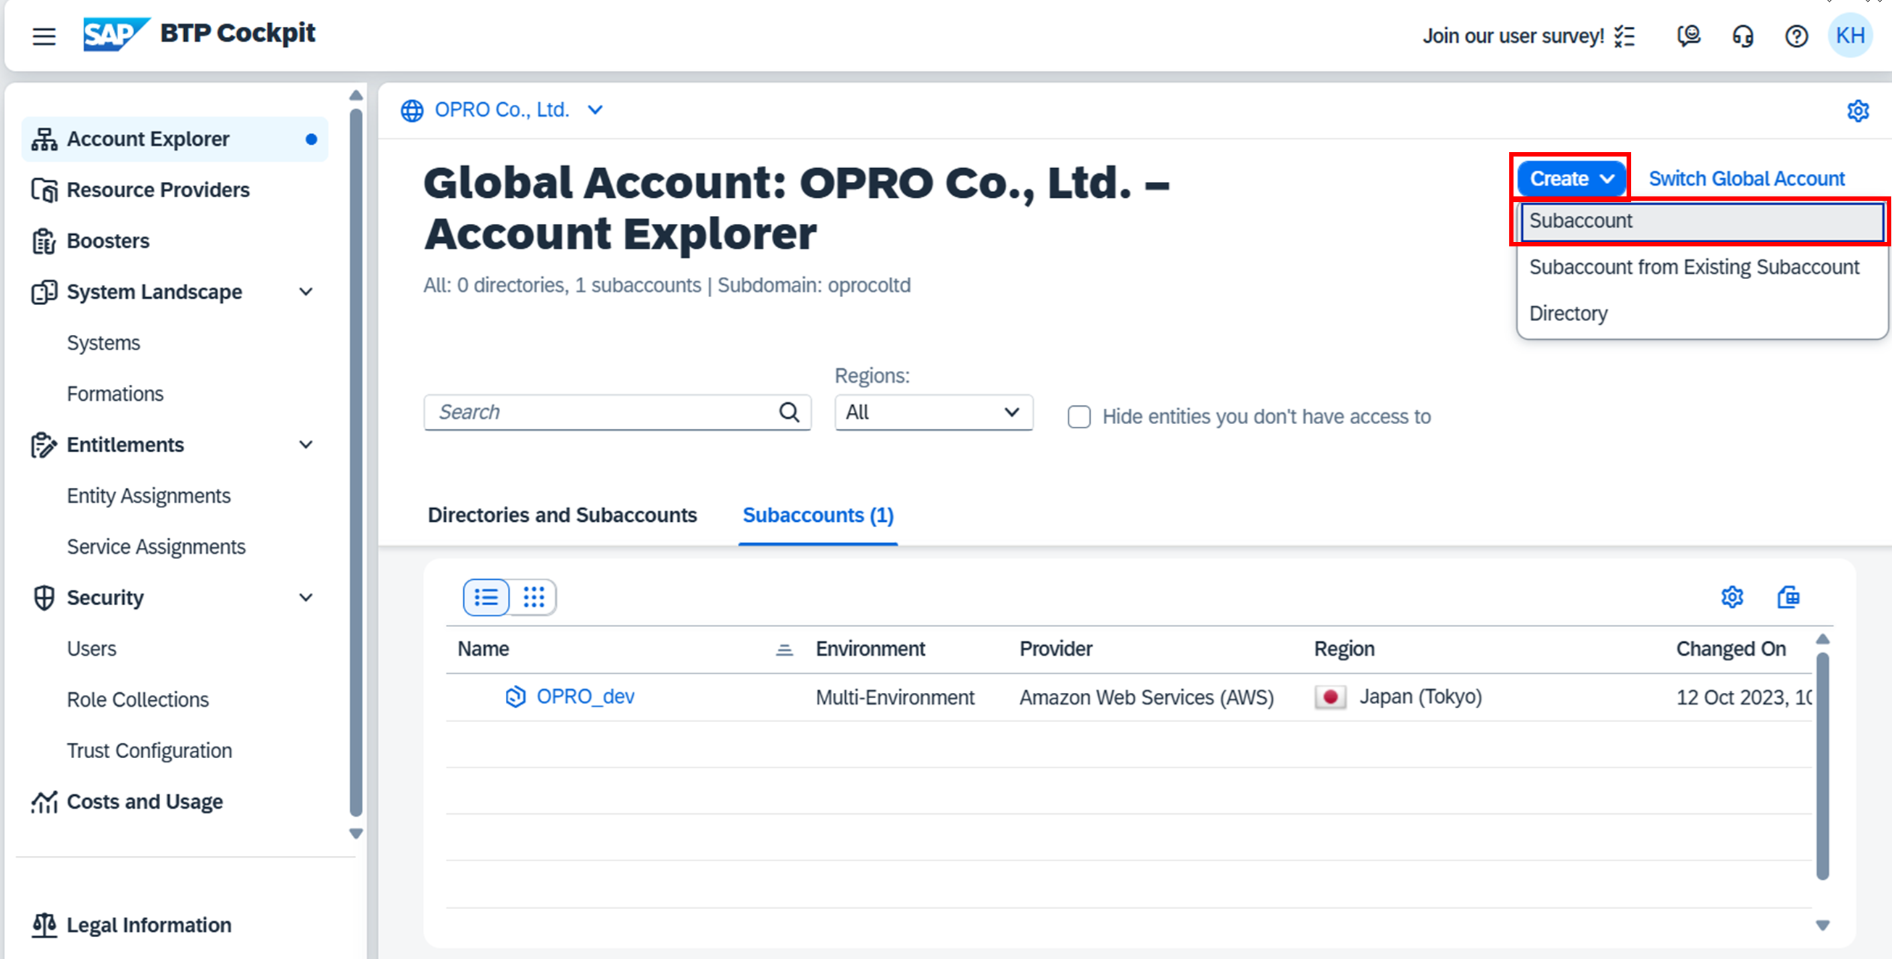This screenshot has height=959, width=1892.
Task: Open the feedback chat icon in header
Action: (x=1688, y=37)
